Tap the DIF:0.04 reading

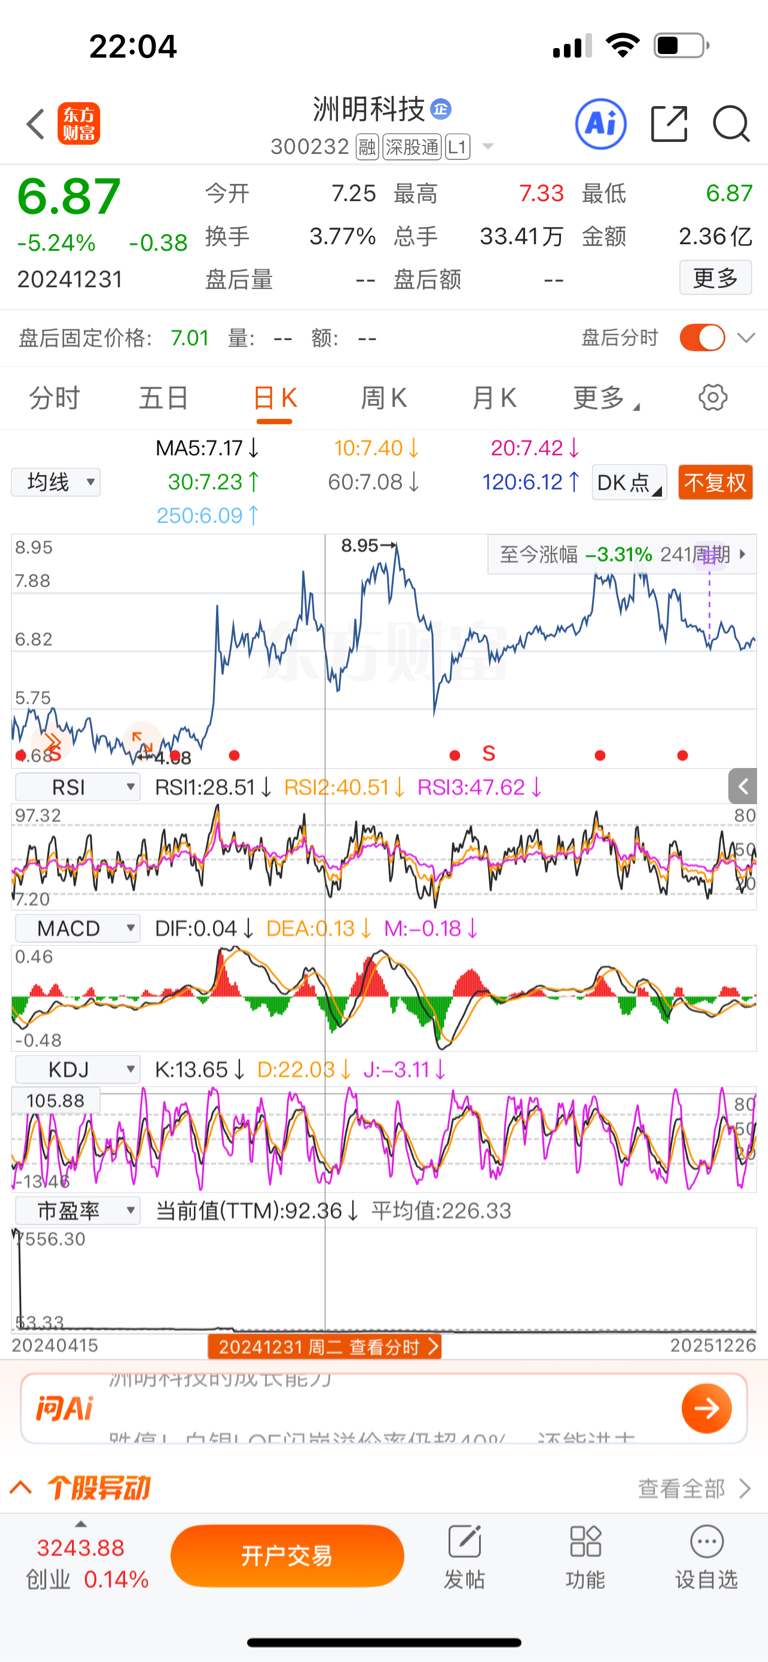[203, 928]
